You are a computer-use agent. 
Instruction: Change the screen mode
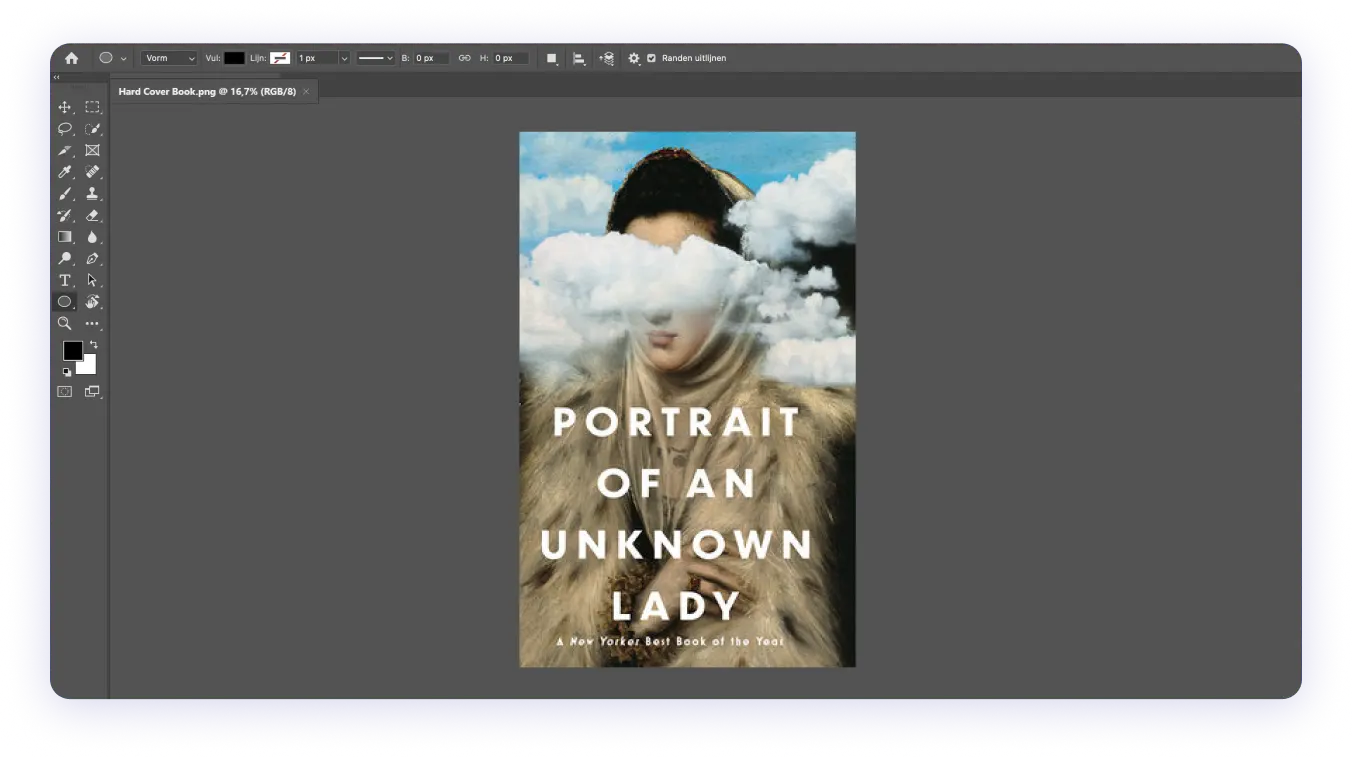tap(92, 392)
